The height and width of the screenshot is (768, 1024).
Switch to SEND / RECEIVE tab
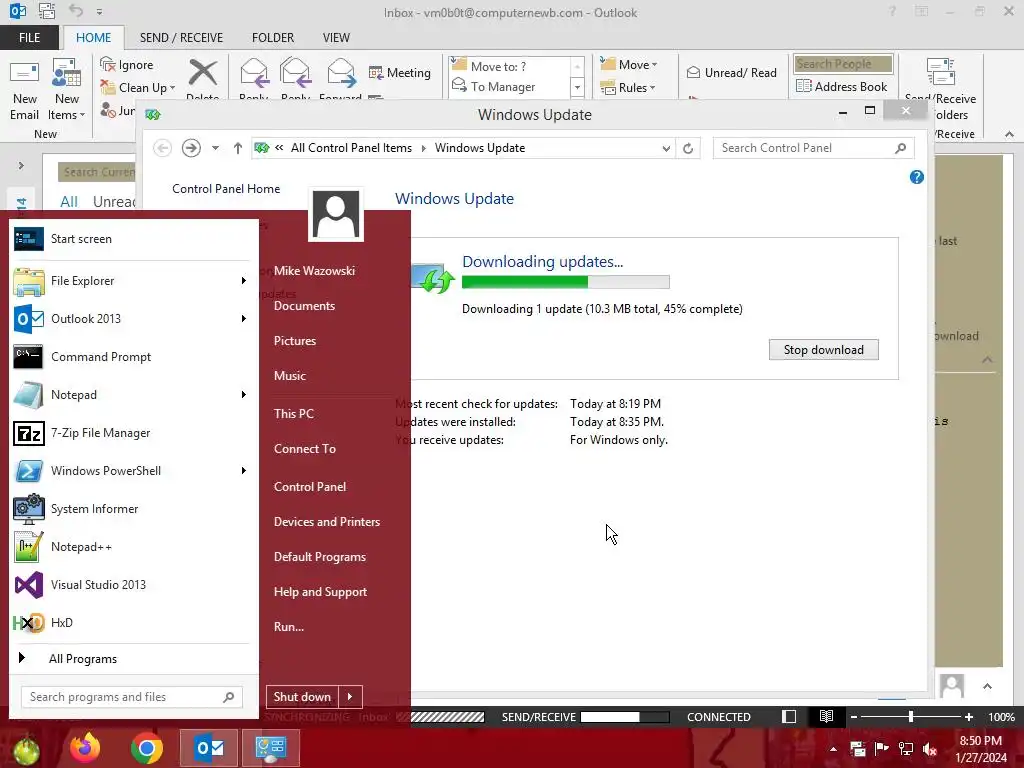click(x=182, y=38)
